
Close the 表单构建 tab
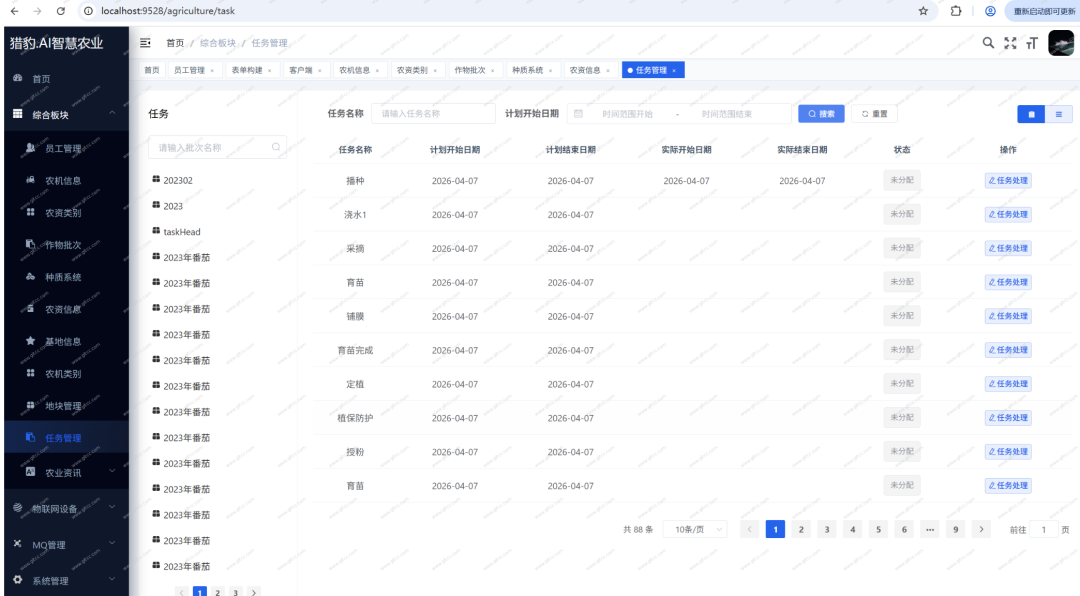point(269,70)
